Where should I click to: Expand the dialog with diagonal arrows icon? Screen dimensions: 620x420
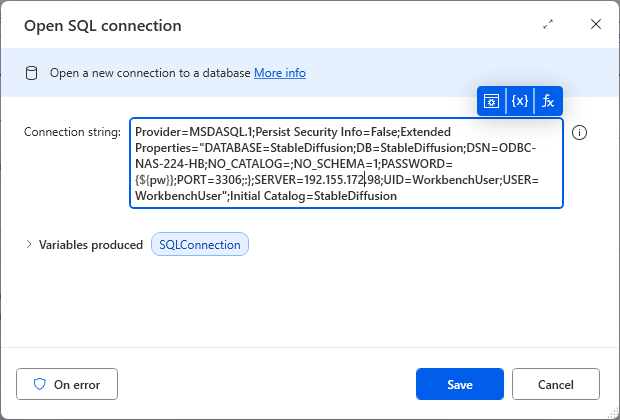[x=548, y=24]
